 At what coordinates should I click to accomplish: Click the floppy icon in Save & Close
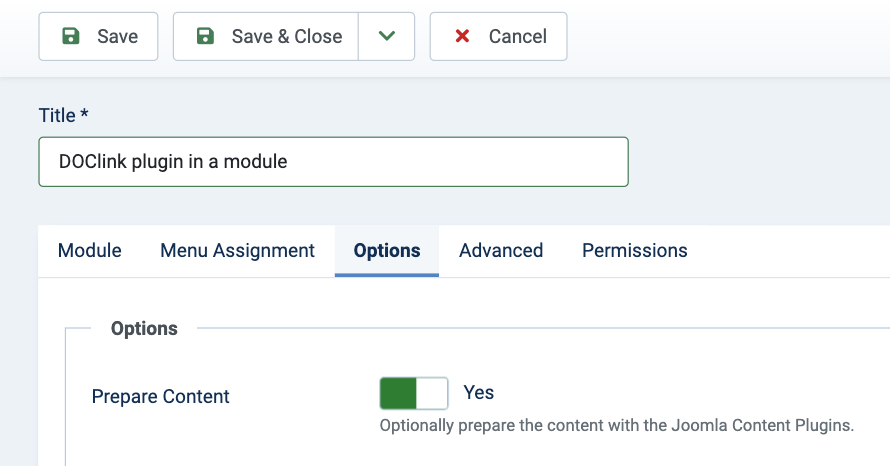click(205, 37)
